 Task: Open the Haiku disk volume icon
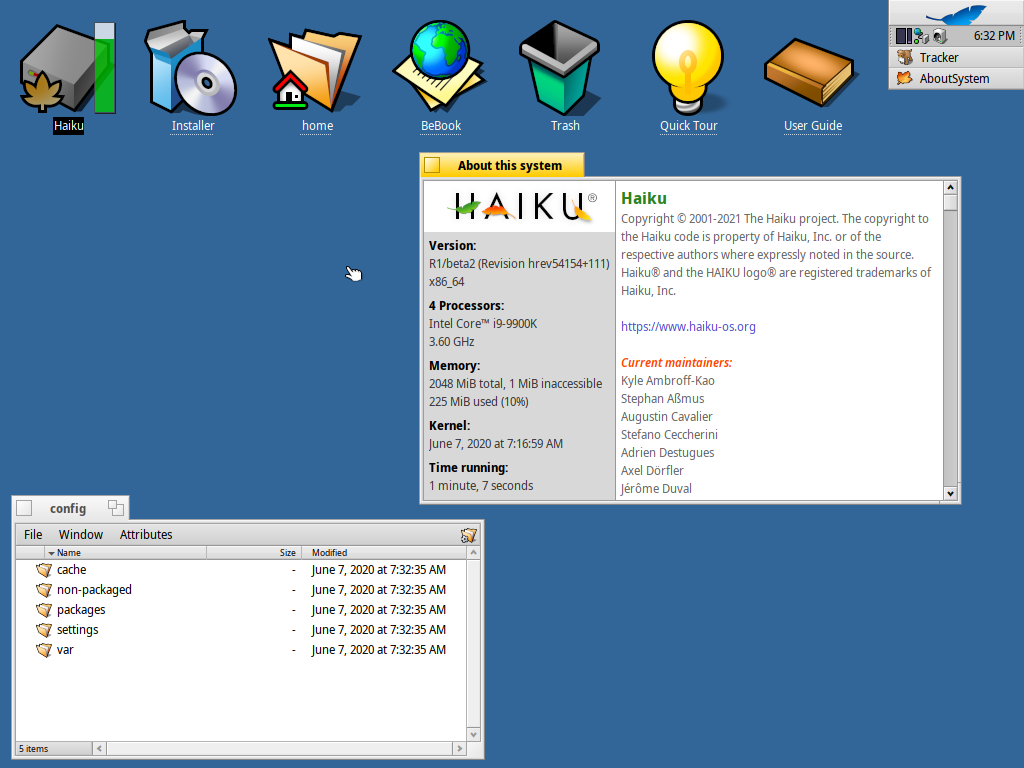69,69
